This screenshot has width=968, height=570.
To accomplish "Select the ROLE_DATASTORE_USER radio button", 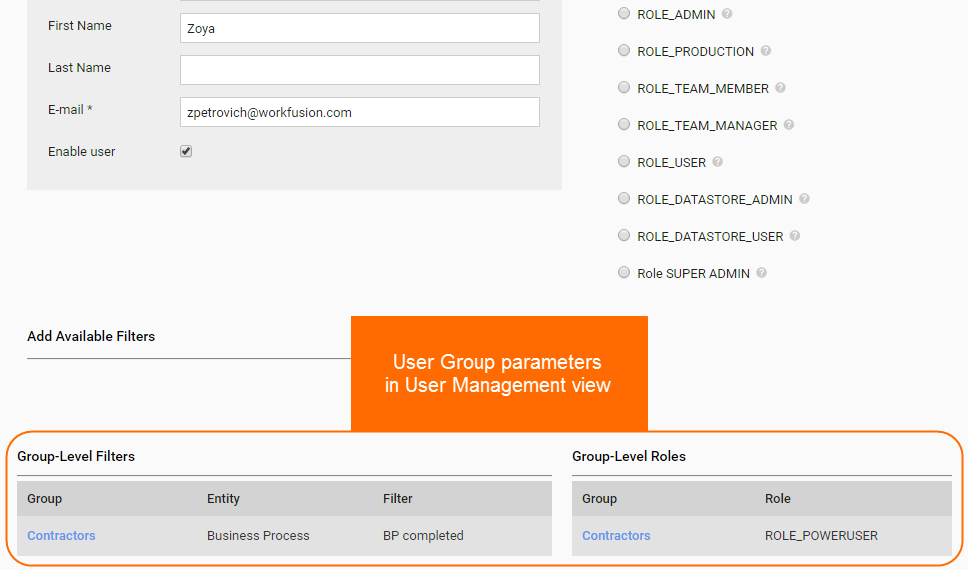I will coord(624,235).
